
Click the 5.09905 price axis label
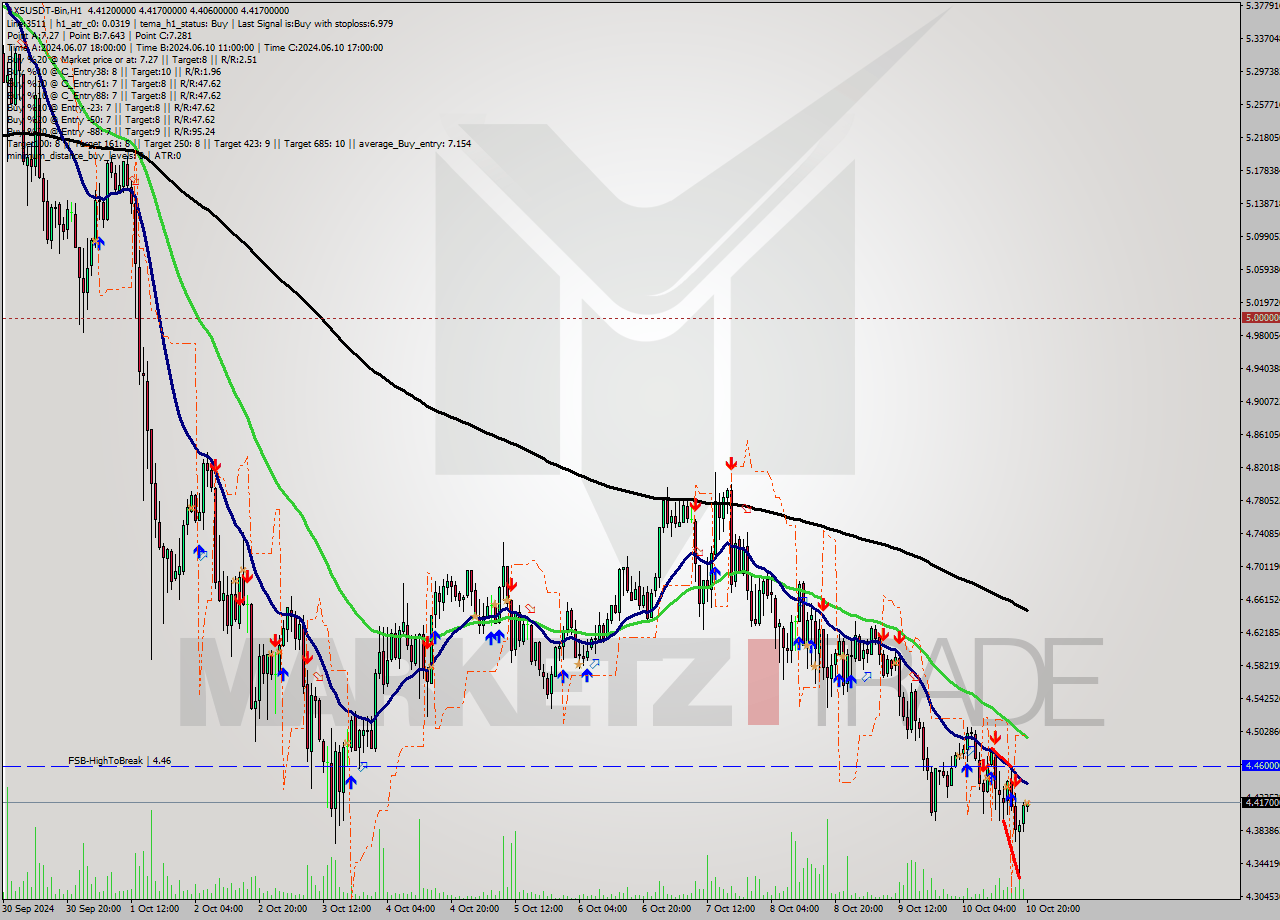[x=1261, y=236]
